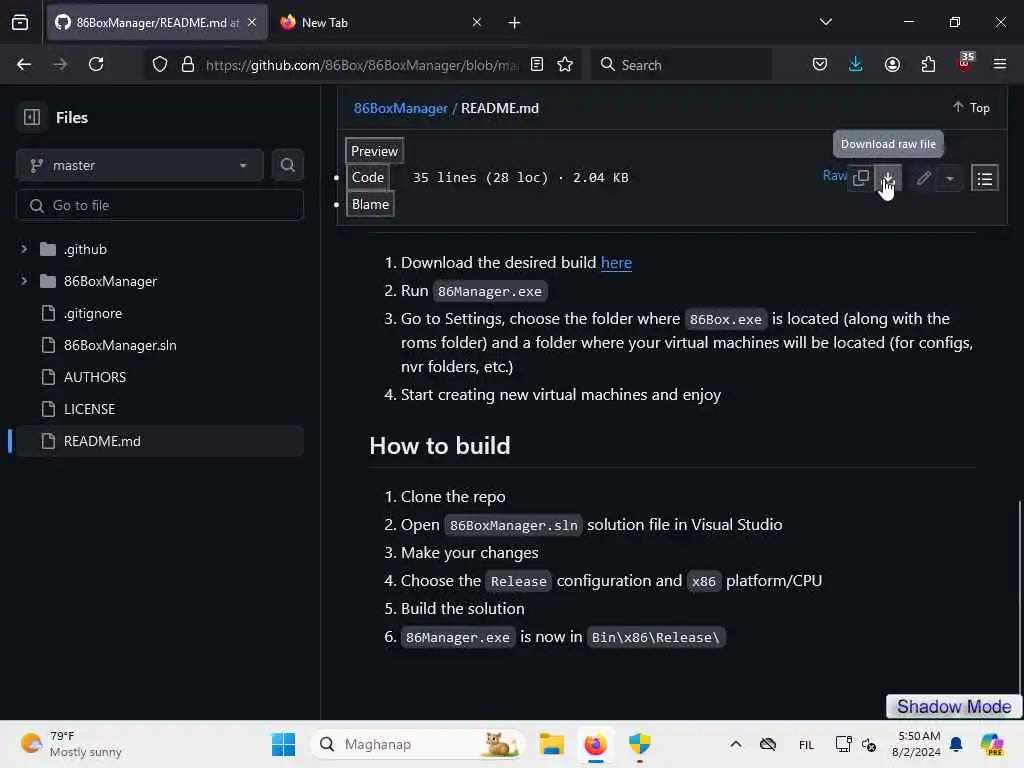Image resolution: width=1024 pixels, height=768 pixels.
Task: Open Firefox downloads panel
Action: [x=856, y=64]
